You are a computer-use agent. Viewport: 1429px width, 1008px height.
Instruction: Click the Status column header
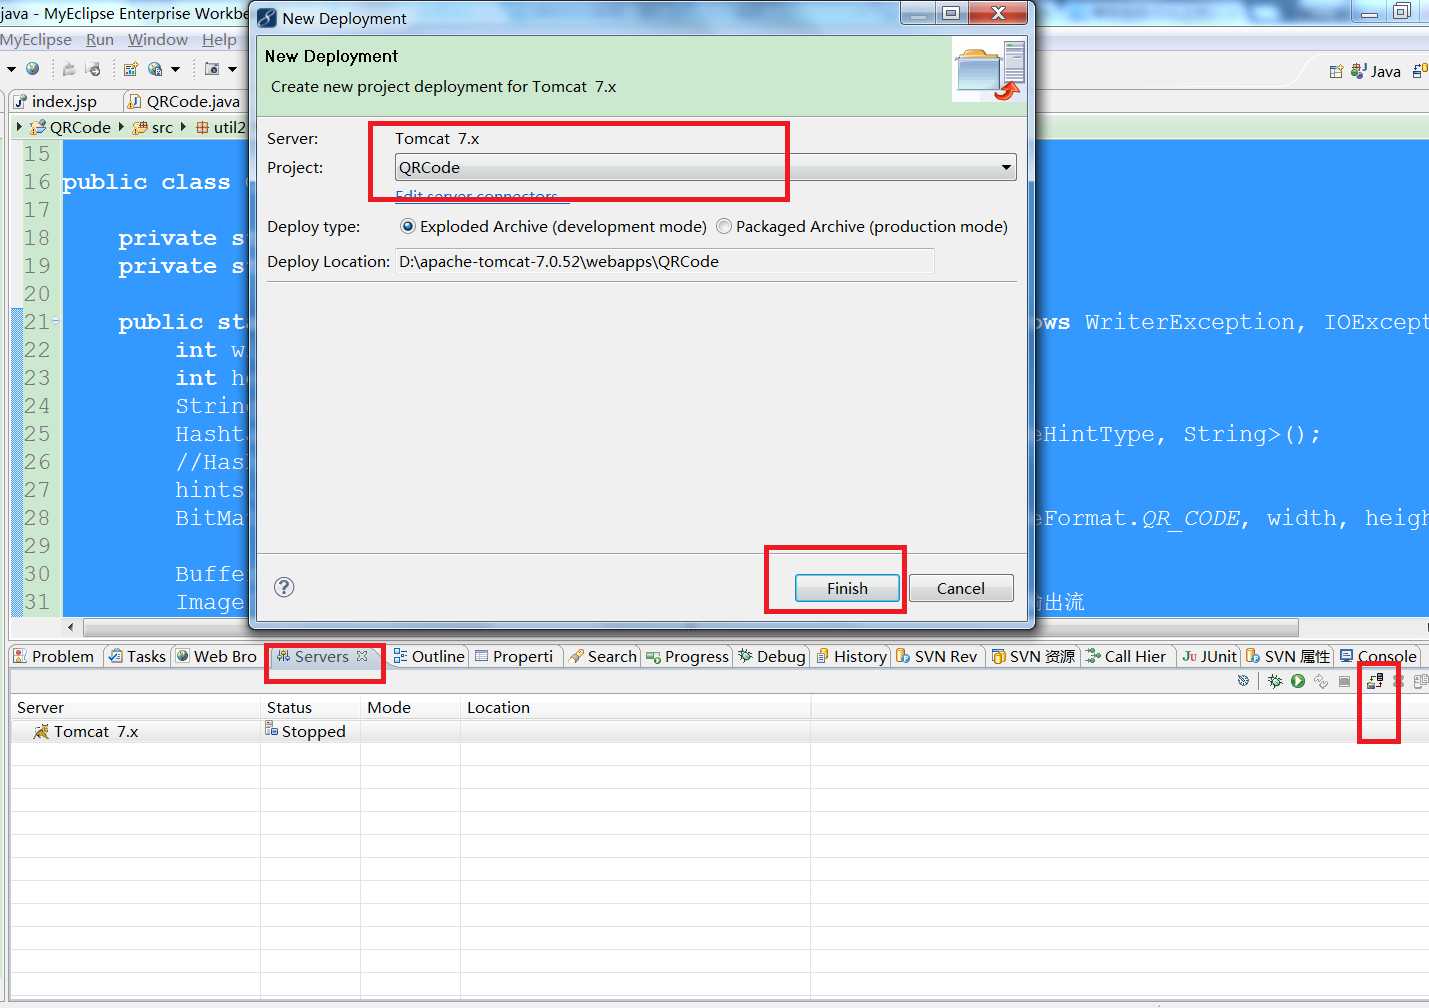click(x=310, y=707)
